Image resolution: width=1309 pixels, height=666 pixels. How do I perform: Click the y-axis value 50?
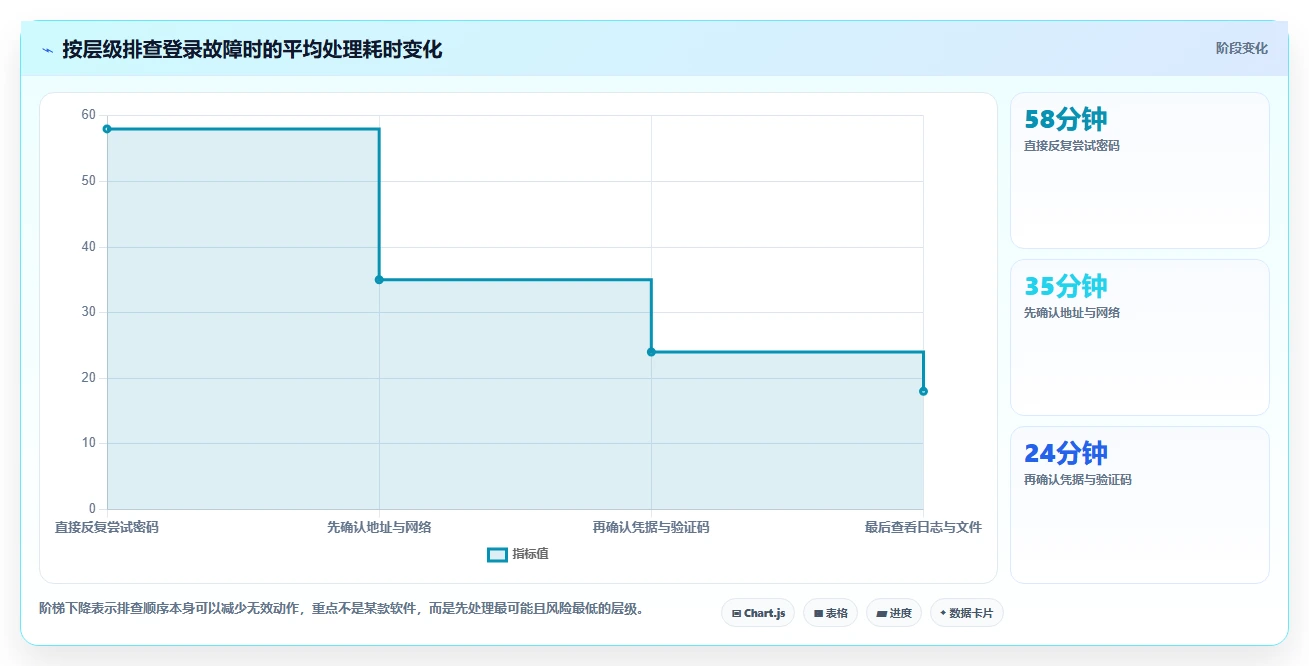tap(89, 181)
